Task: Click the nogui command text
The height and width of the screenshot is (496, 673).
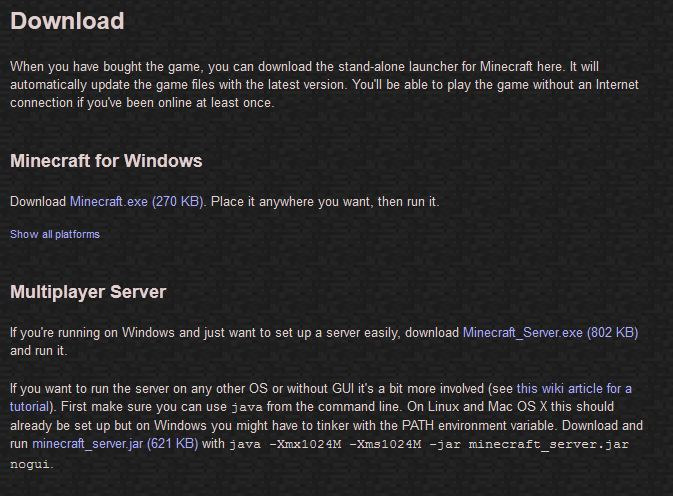Action: [30, 464]
